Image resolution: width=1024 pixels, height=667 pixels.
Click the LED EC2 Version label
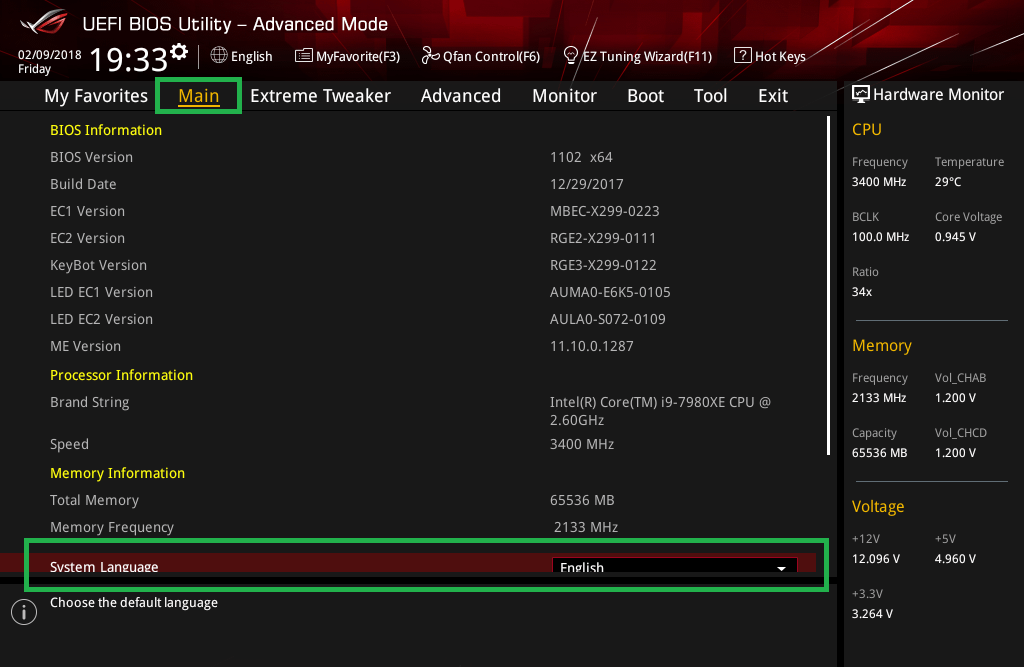point(102,319)
